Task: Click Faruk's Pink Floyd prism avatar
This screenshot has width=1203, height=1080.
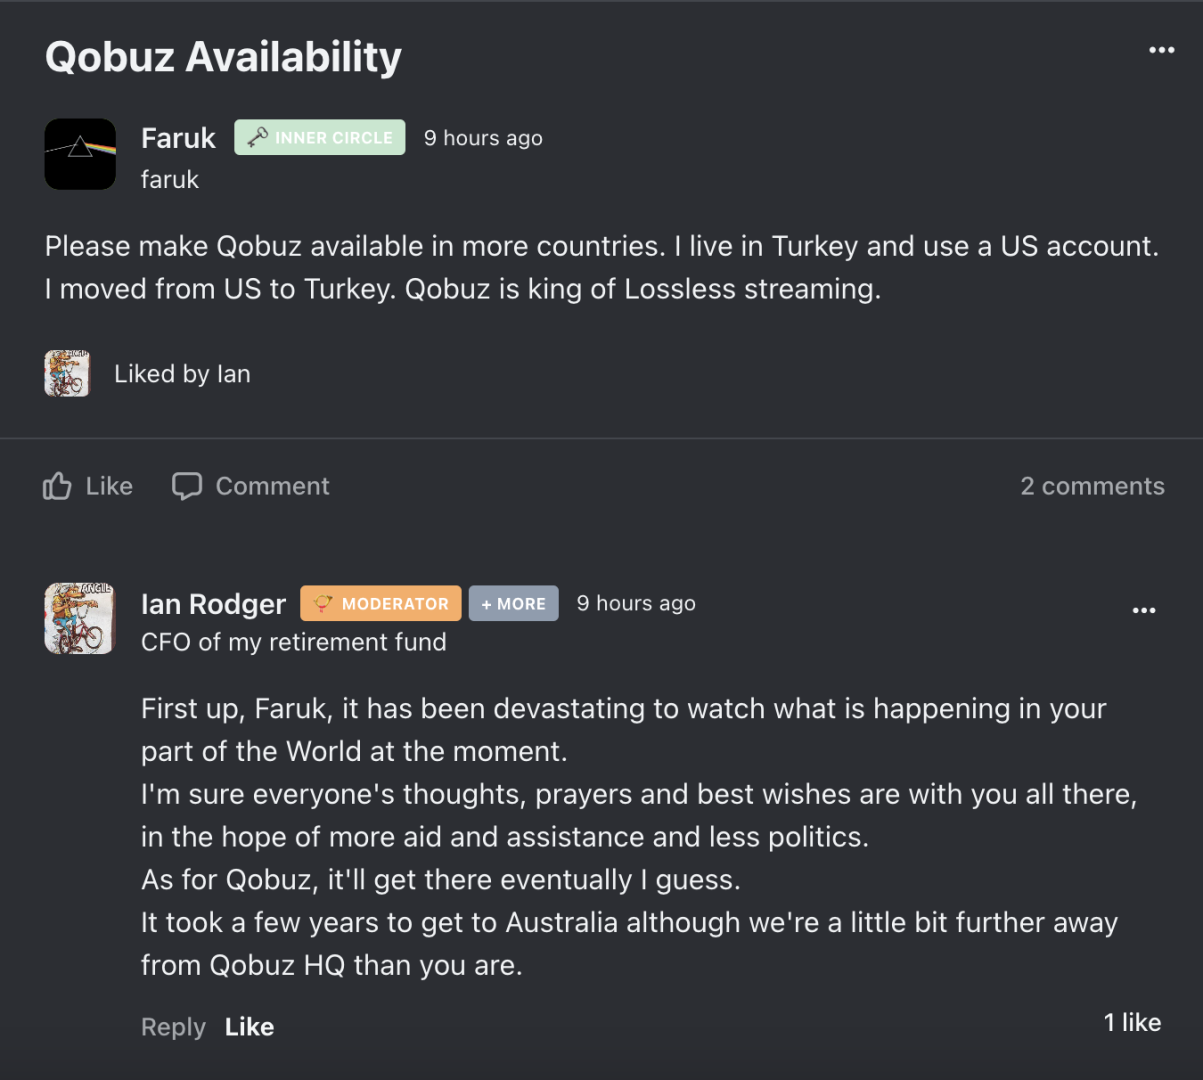Action: (80, 154)
